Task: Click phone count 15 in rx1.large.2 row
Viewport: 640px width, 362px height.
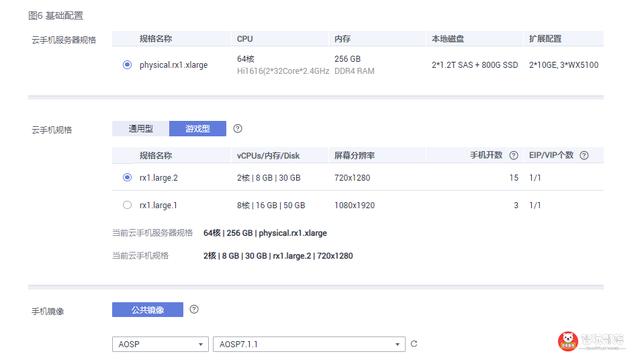Action: click(x=513, y=178)
